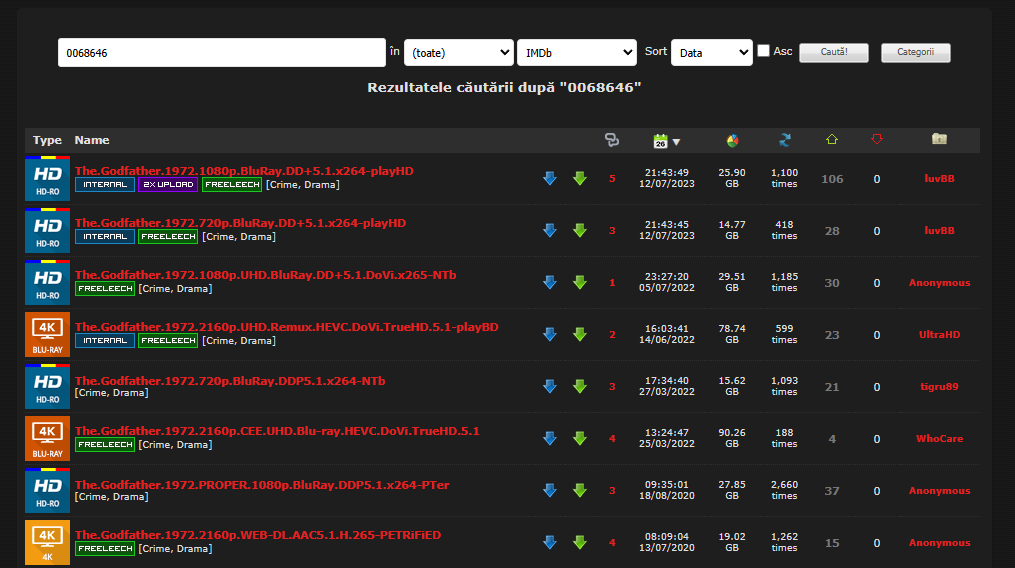Viewport: 1015px width, 568px height.
Task: Open The.Godfather 2160p CEE UHD Blu-ray link
Action: [277, 431]
